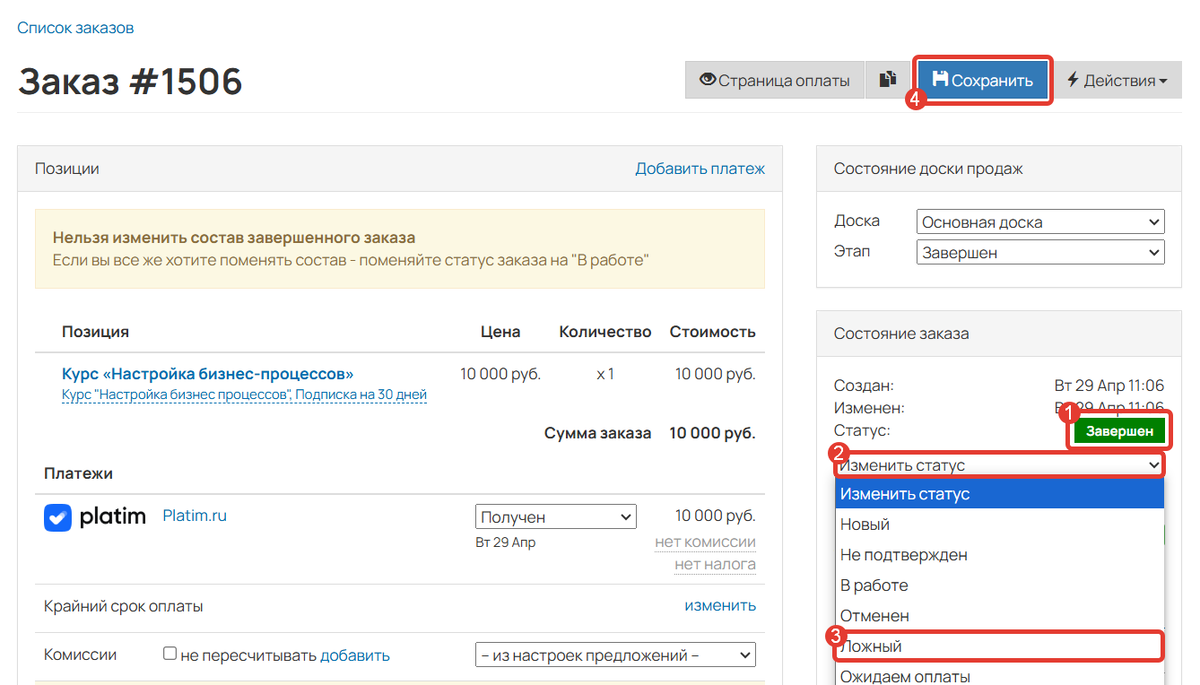This screenshot has height=685, width=1200.
Task: Select status option Не подтвержден
Action: 1000,555
